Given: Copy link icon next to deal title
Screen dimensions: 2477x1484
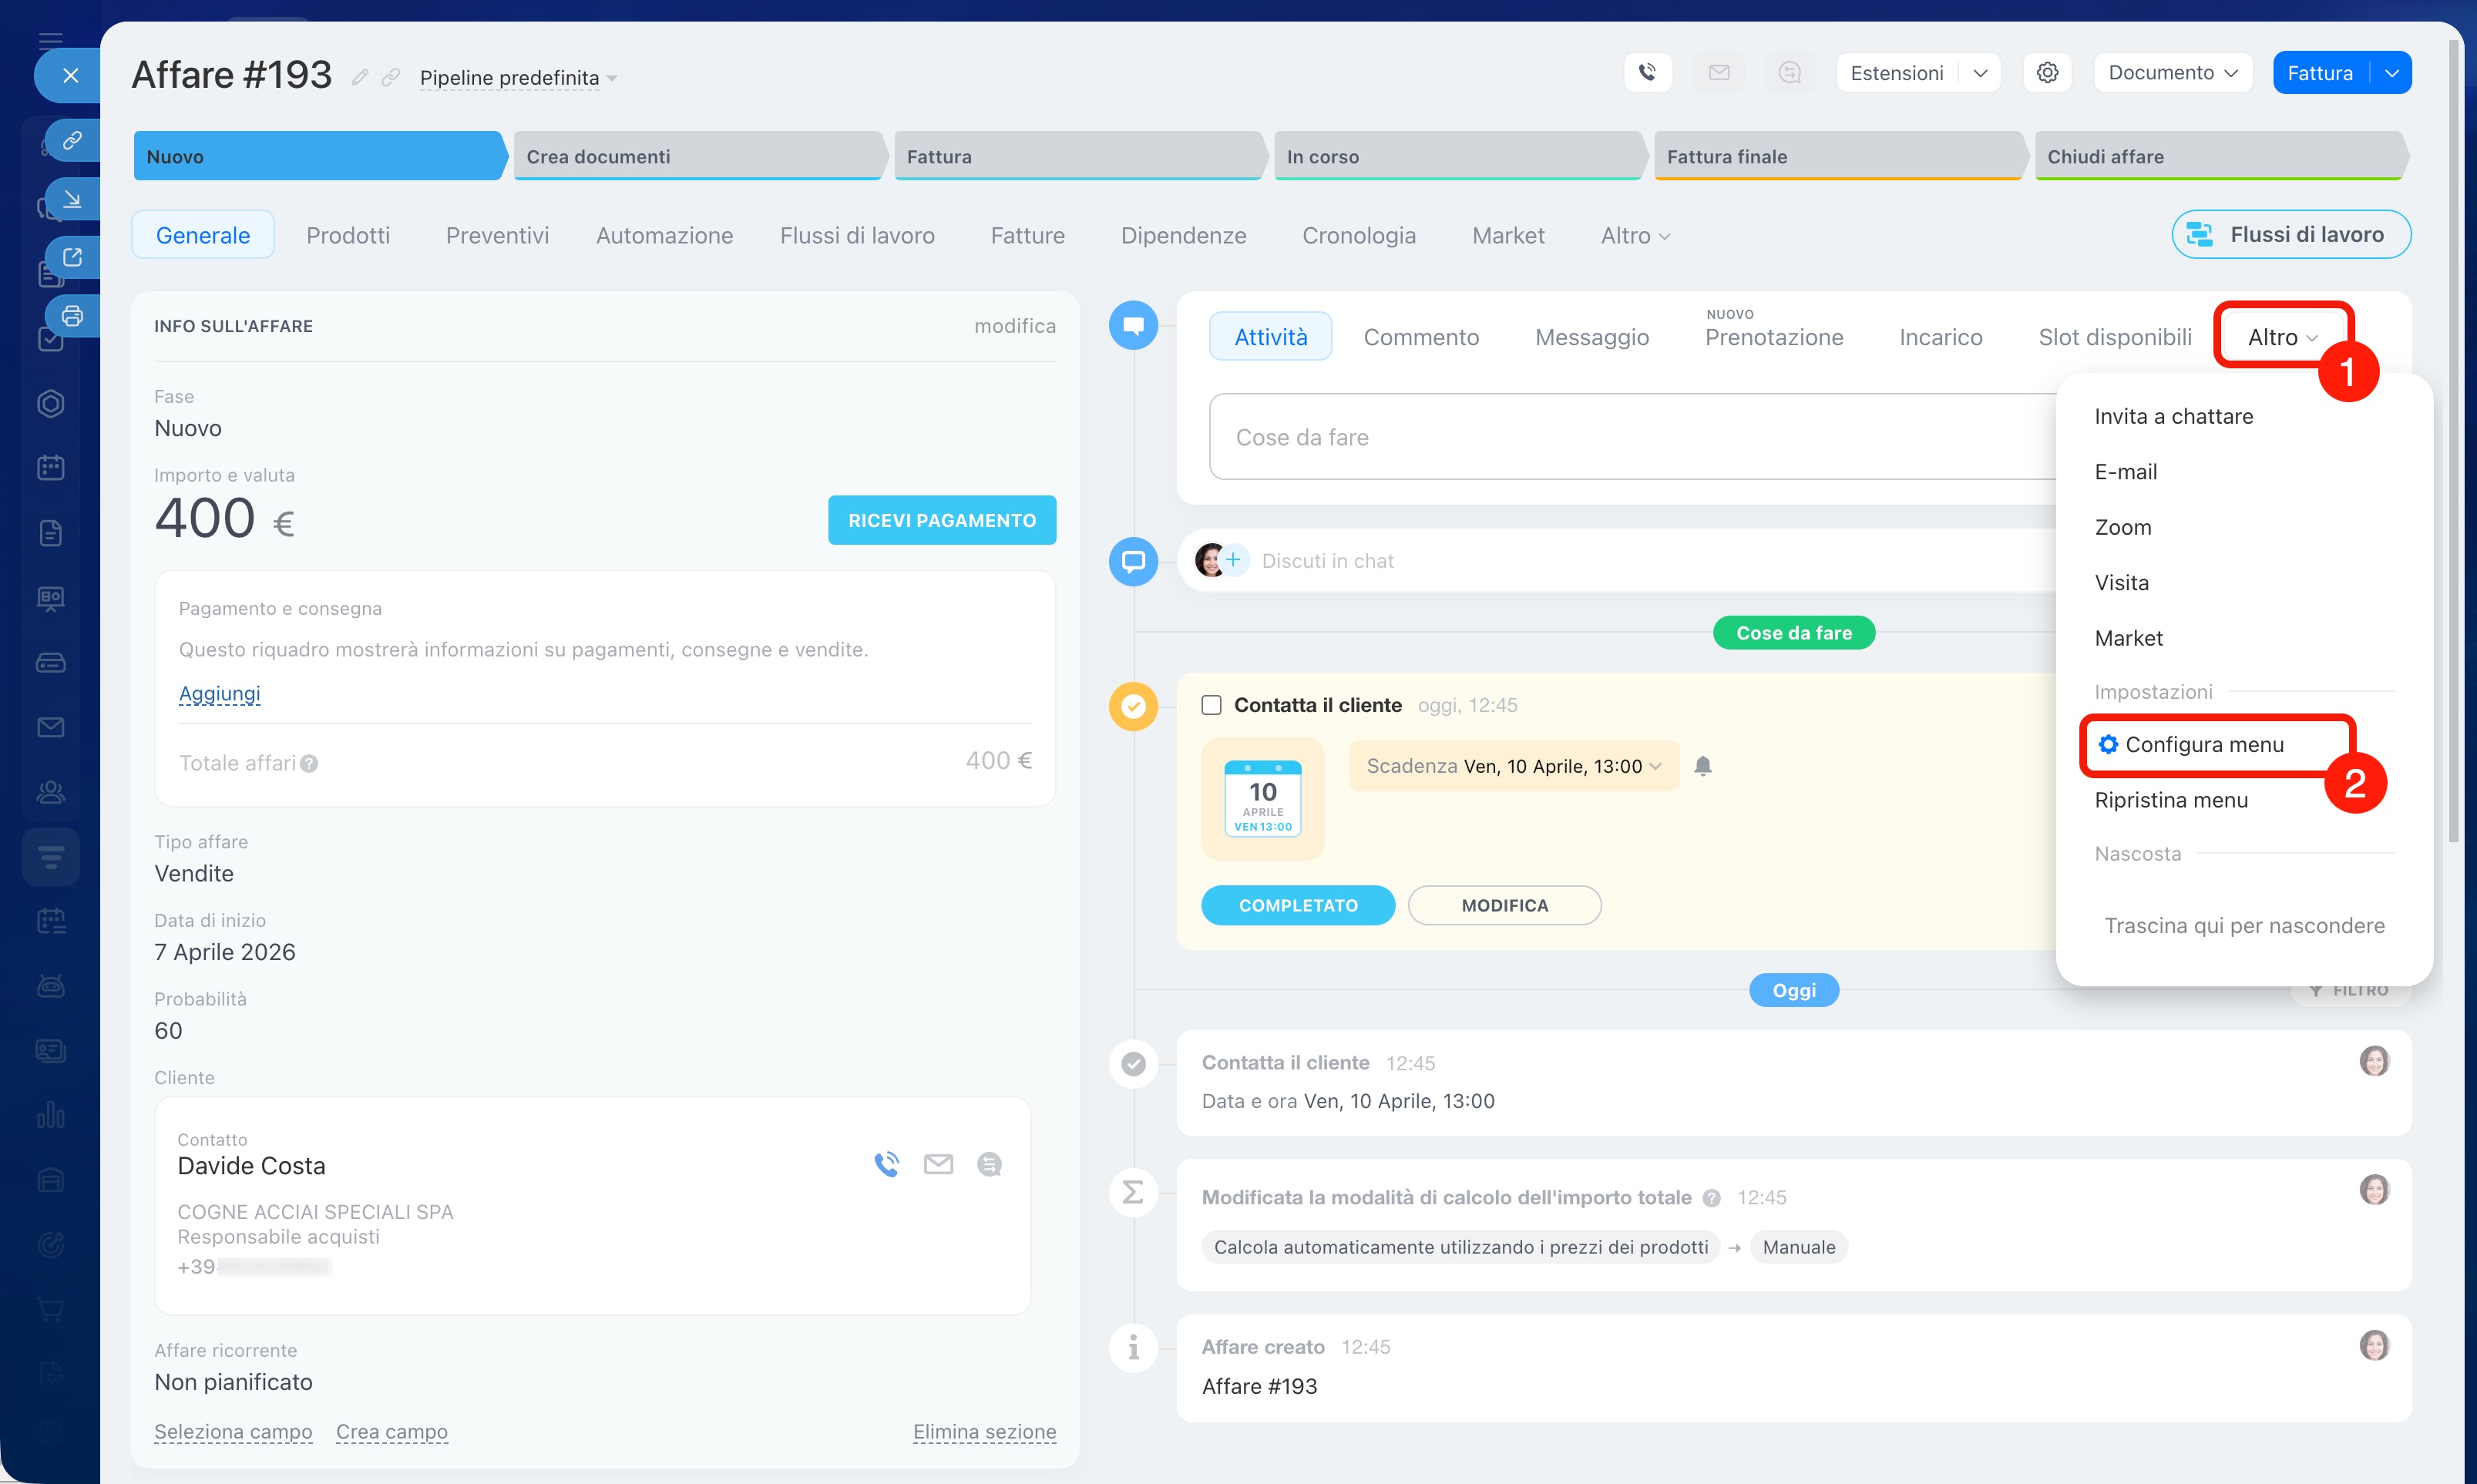Looking at the screenshot, I should 391,78.
